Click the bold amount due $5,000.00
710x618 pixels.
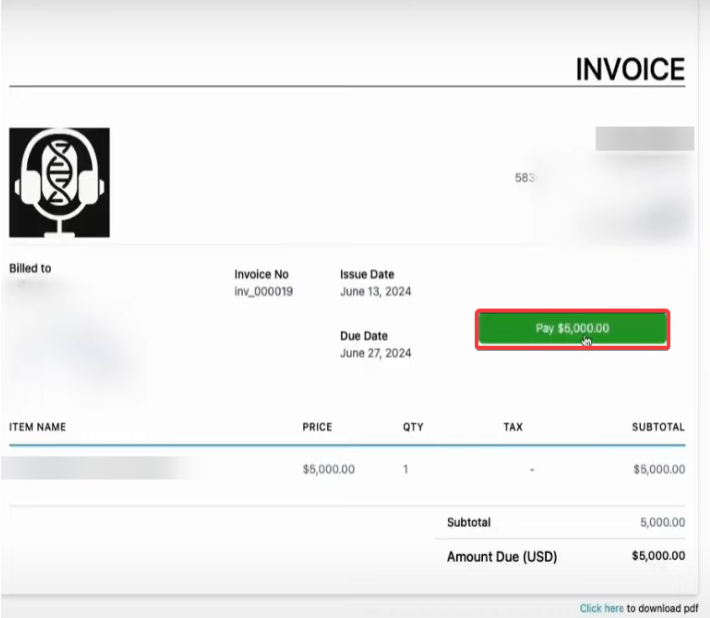pos(658,556)
